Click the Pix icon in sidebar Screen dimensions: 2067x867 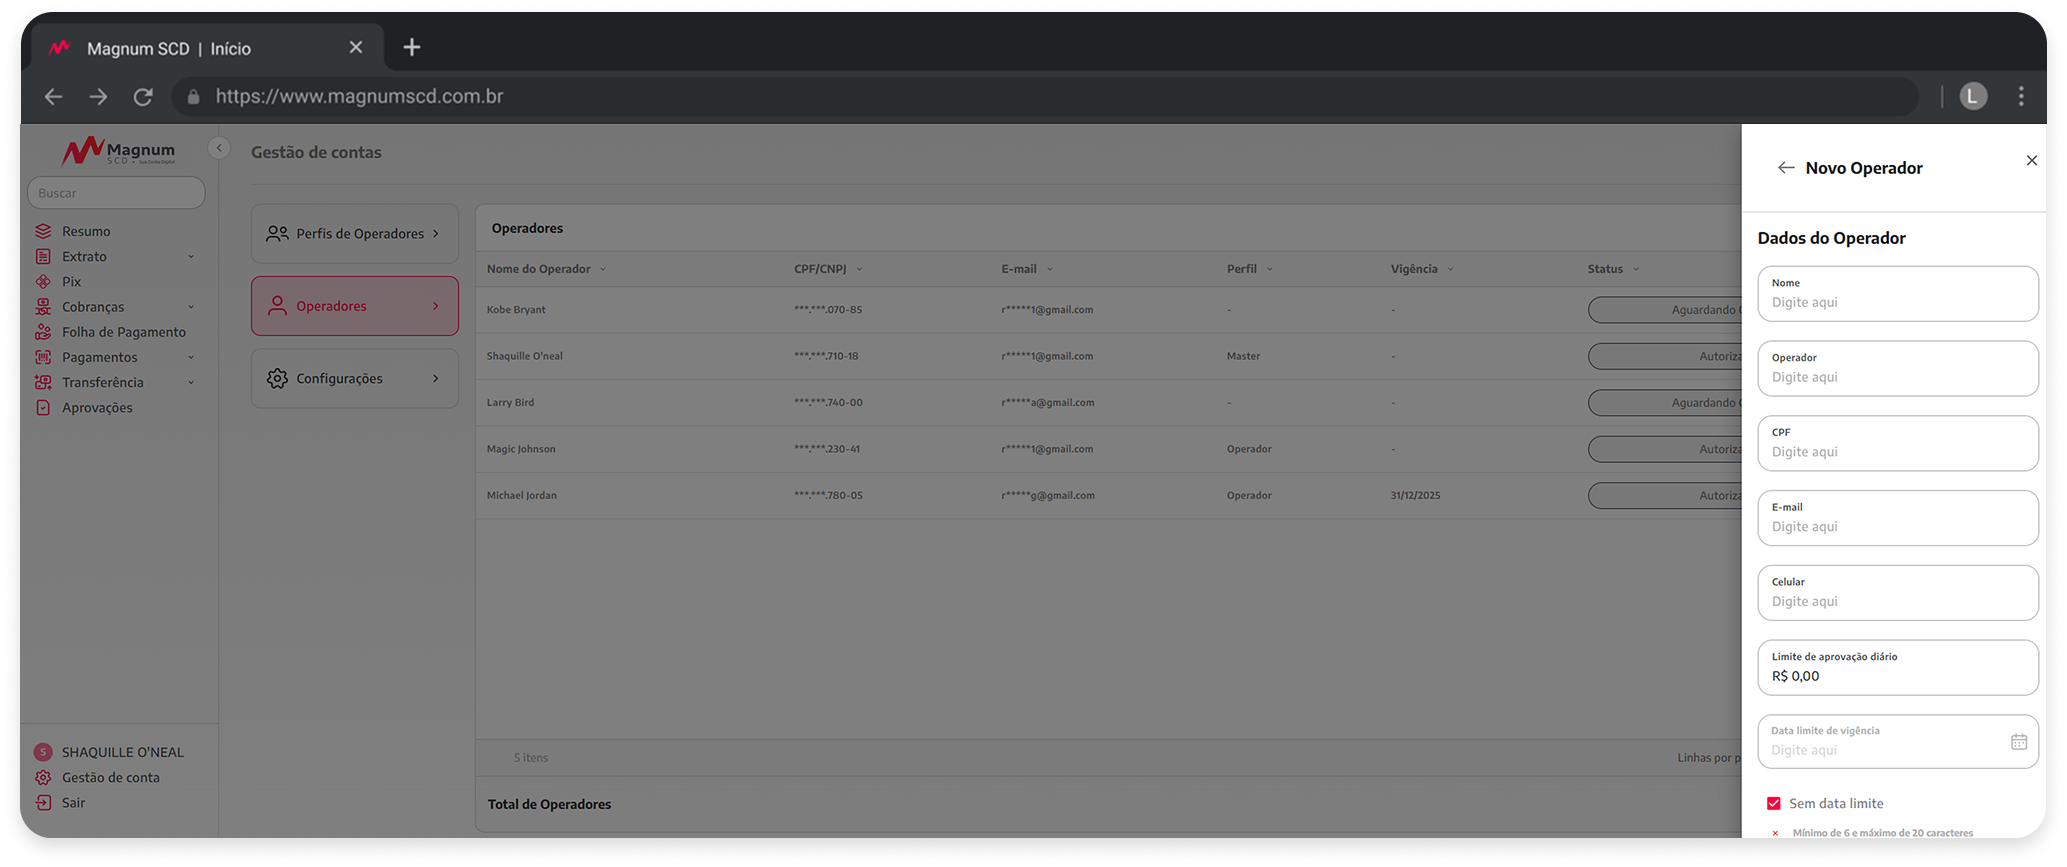coord(43,282)
